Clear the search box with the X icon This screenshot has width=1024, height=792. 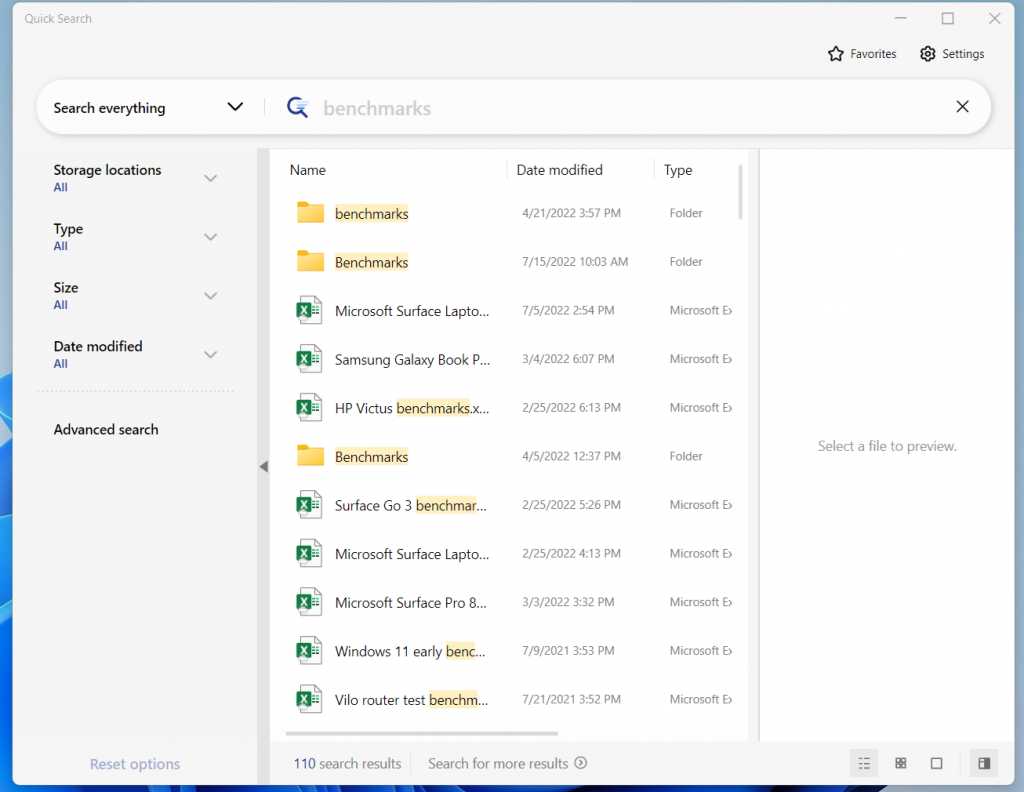(x=962, y=106)
